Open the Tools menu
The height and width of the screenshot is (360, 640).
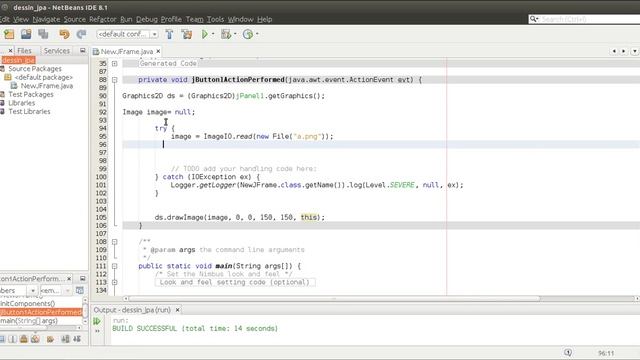point(215,19)
